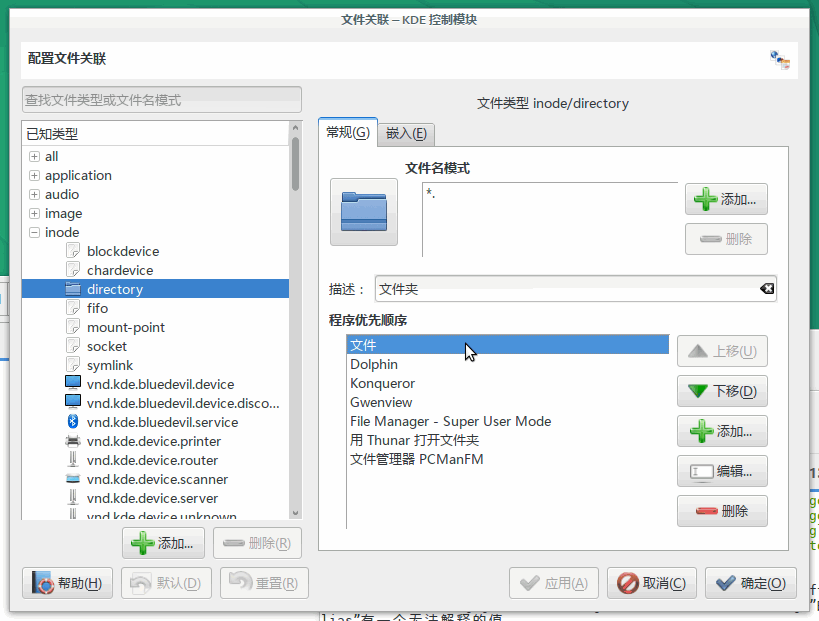
Task: Expand the application category
Action: (x=34, y=175)
